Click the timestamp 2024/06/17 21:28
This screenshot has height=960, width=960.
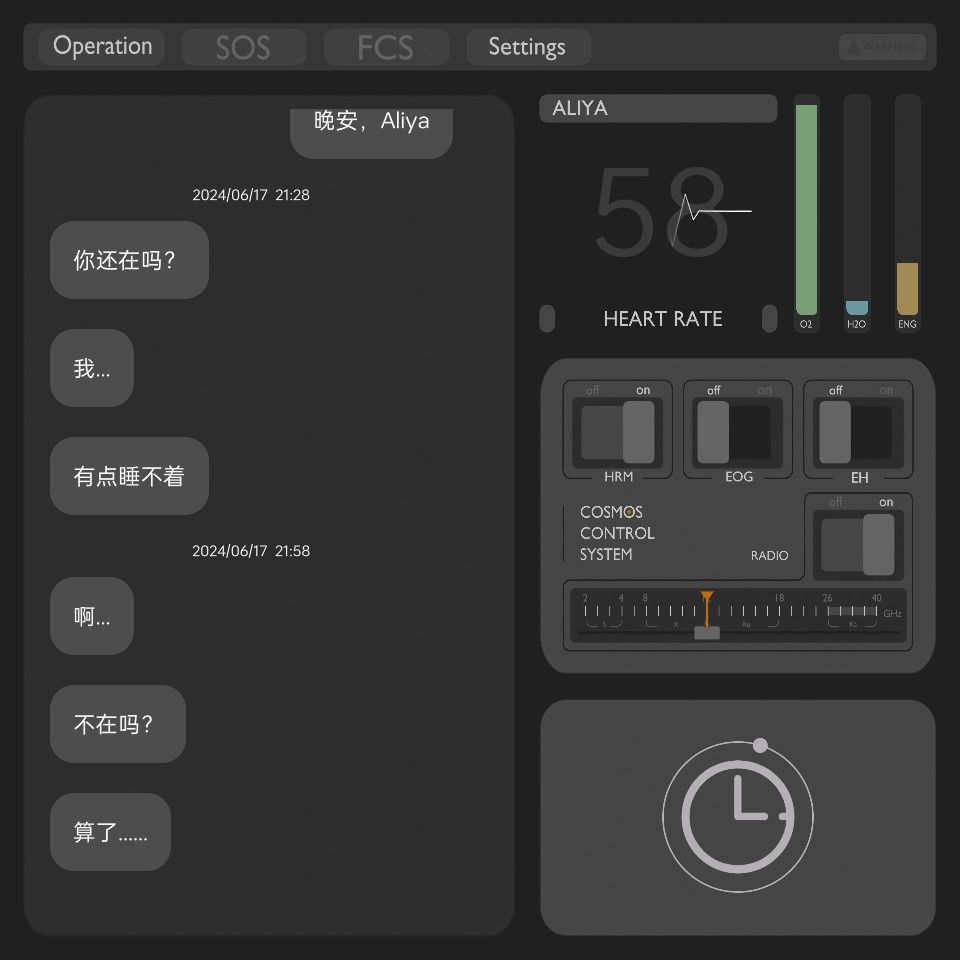click(251, 195)
